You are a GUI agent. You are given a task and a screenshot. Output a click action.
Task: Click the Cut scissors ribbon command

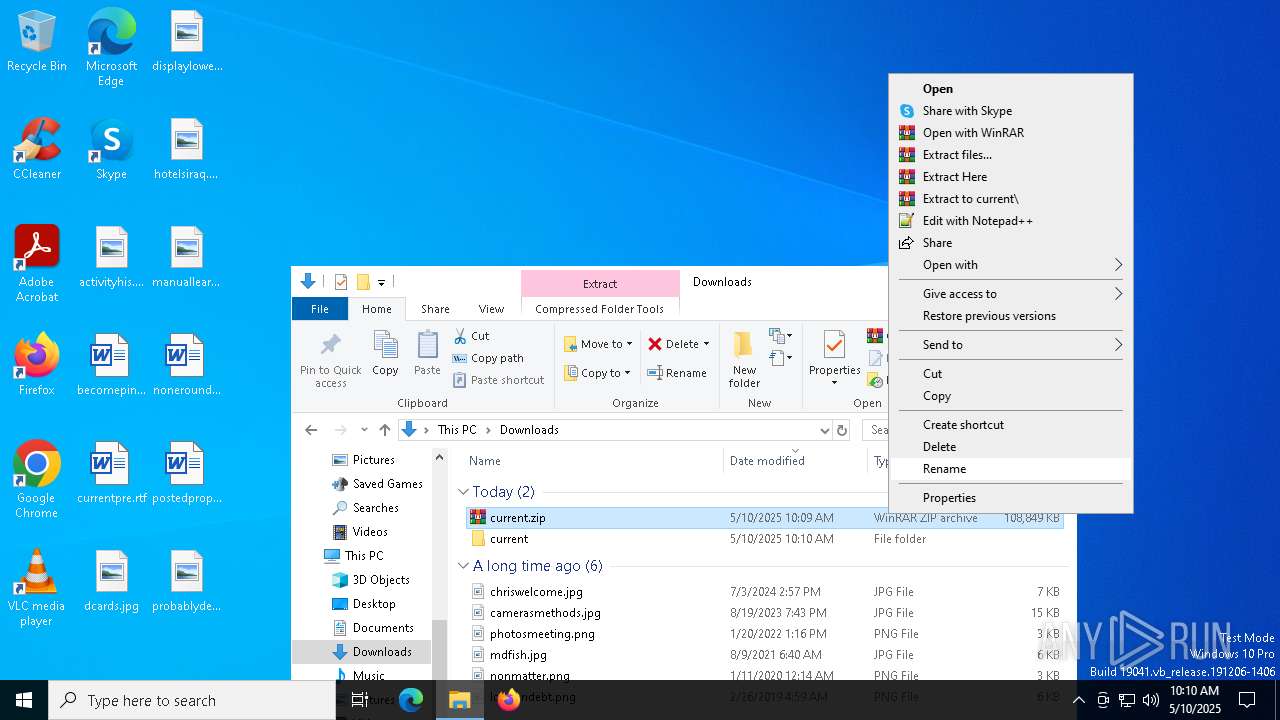471,336
